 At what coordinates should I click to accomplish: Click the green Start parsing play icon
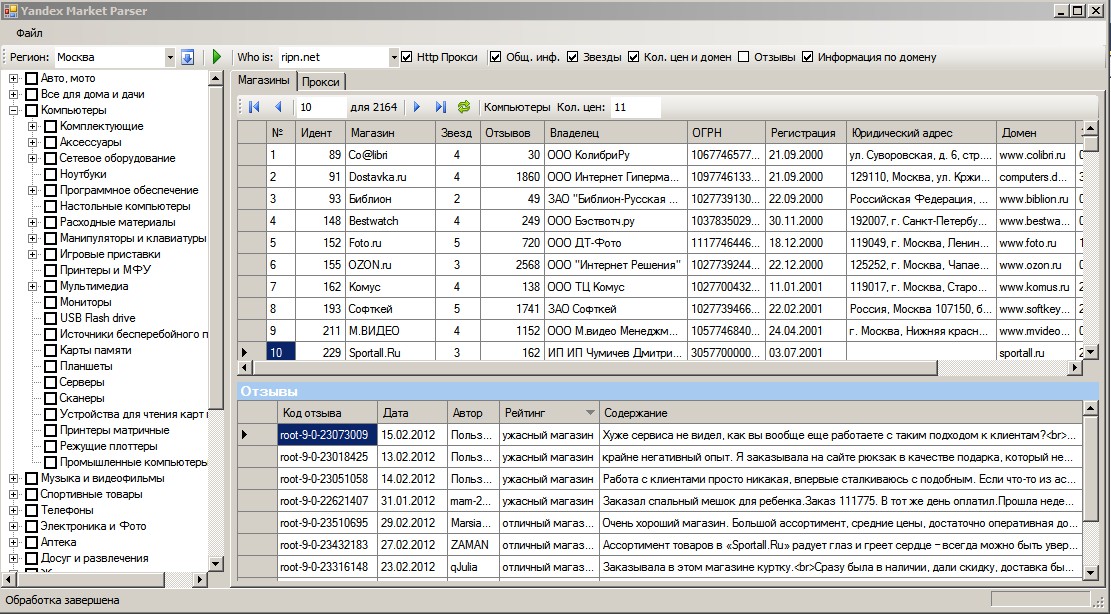click(217, 57)
